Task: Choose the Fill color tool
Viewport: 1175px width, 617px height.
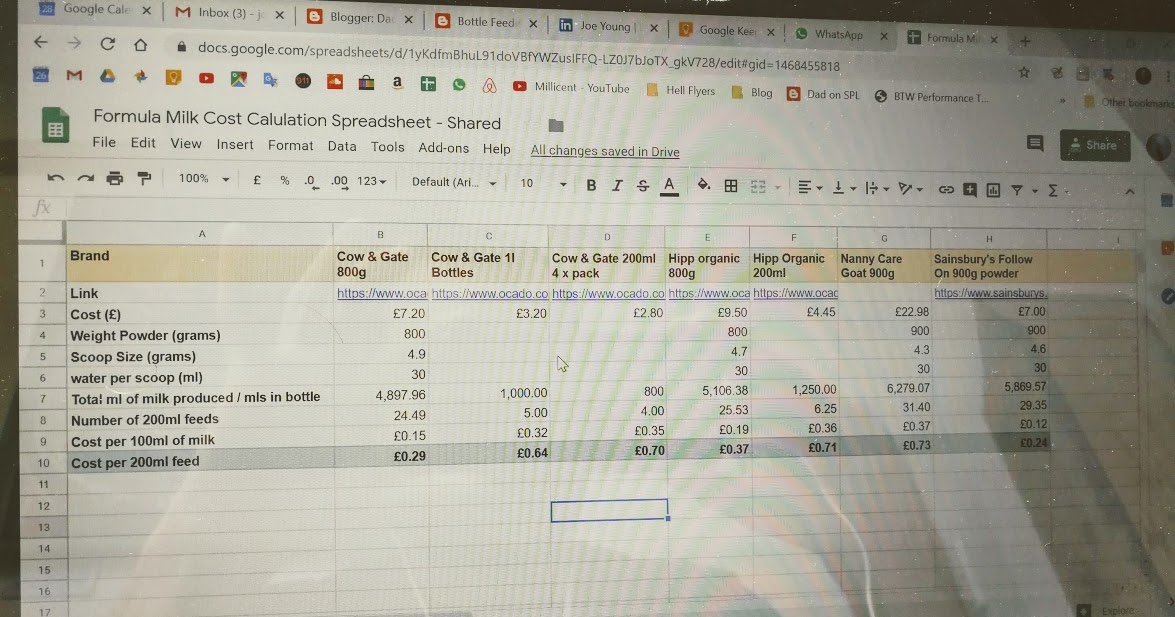Action: [704, 186]
